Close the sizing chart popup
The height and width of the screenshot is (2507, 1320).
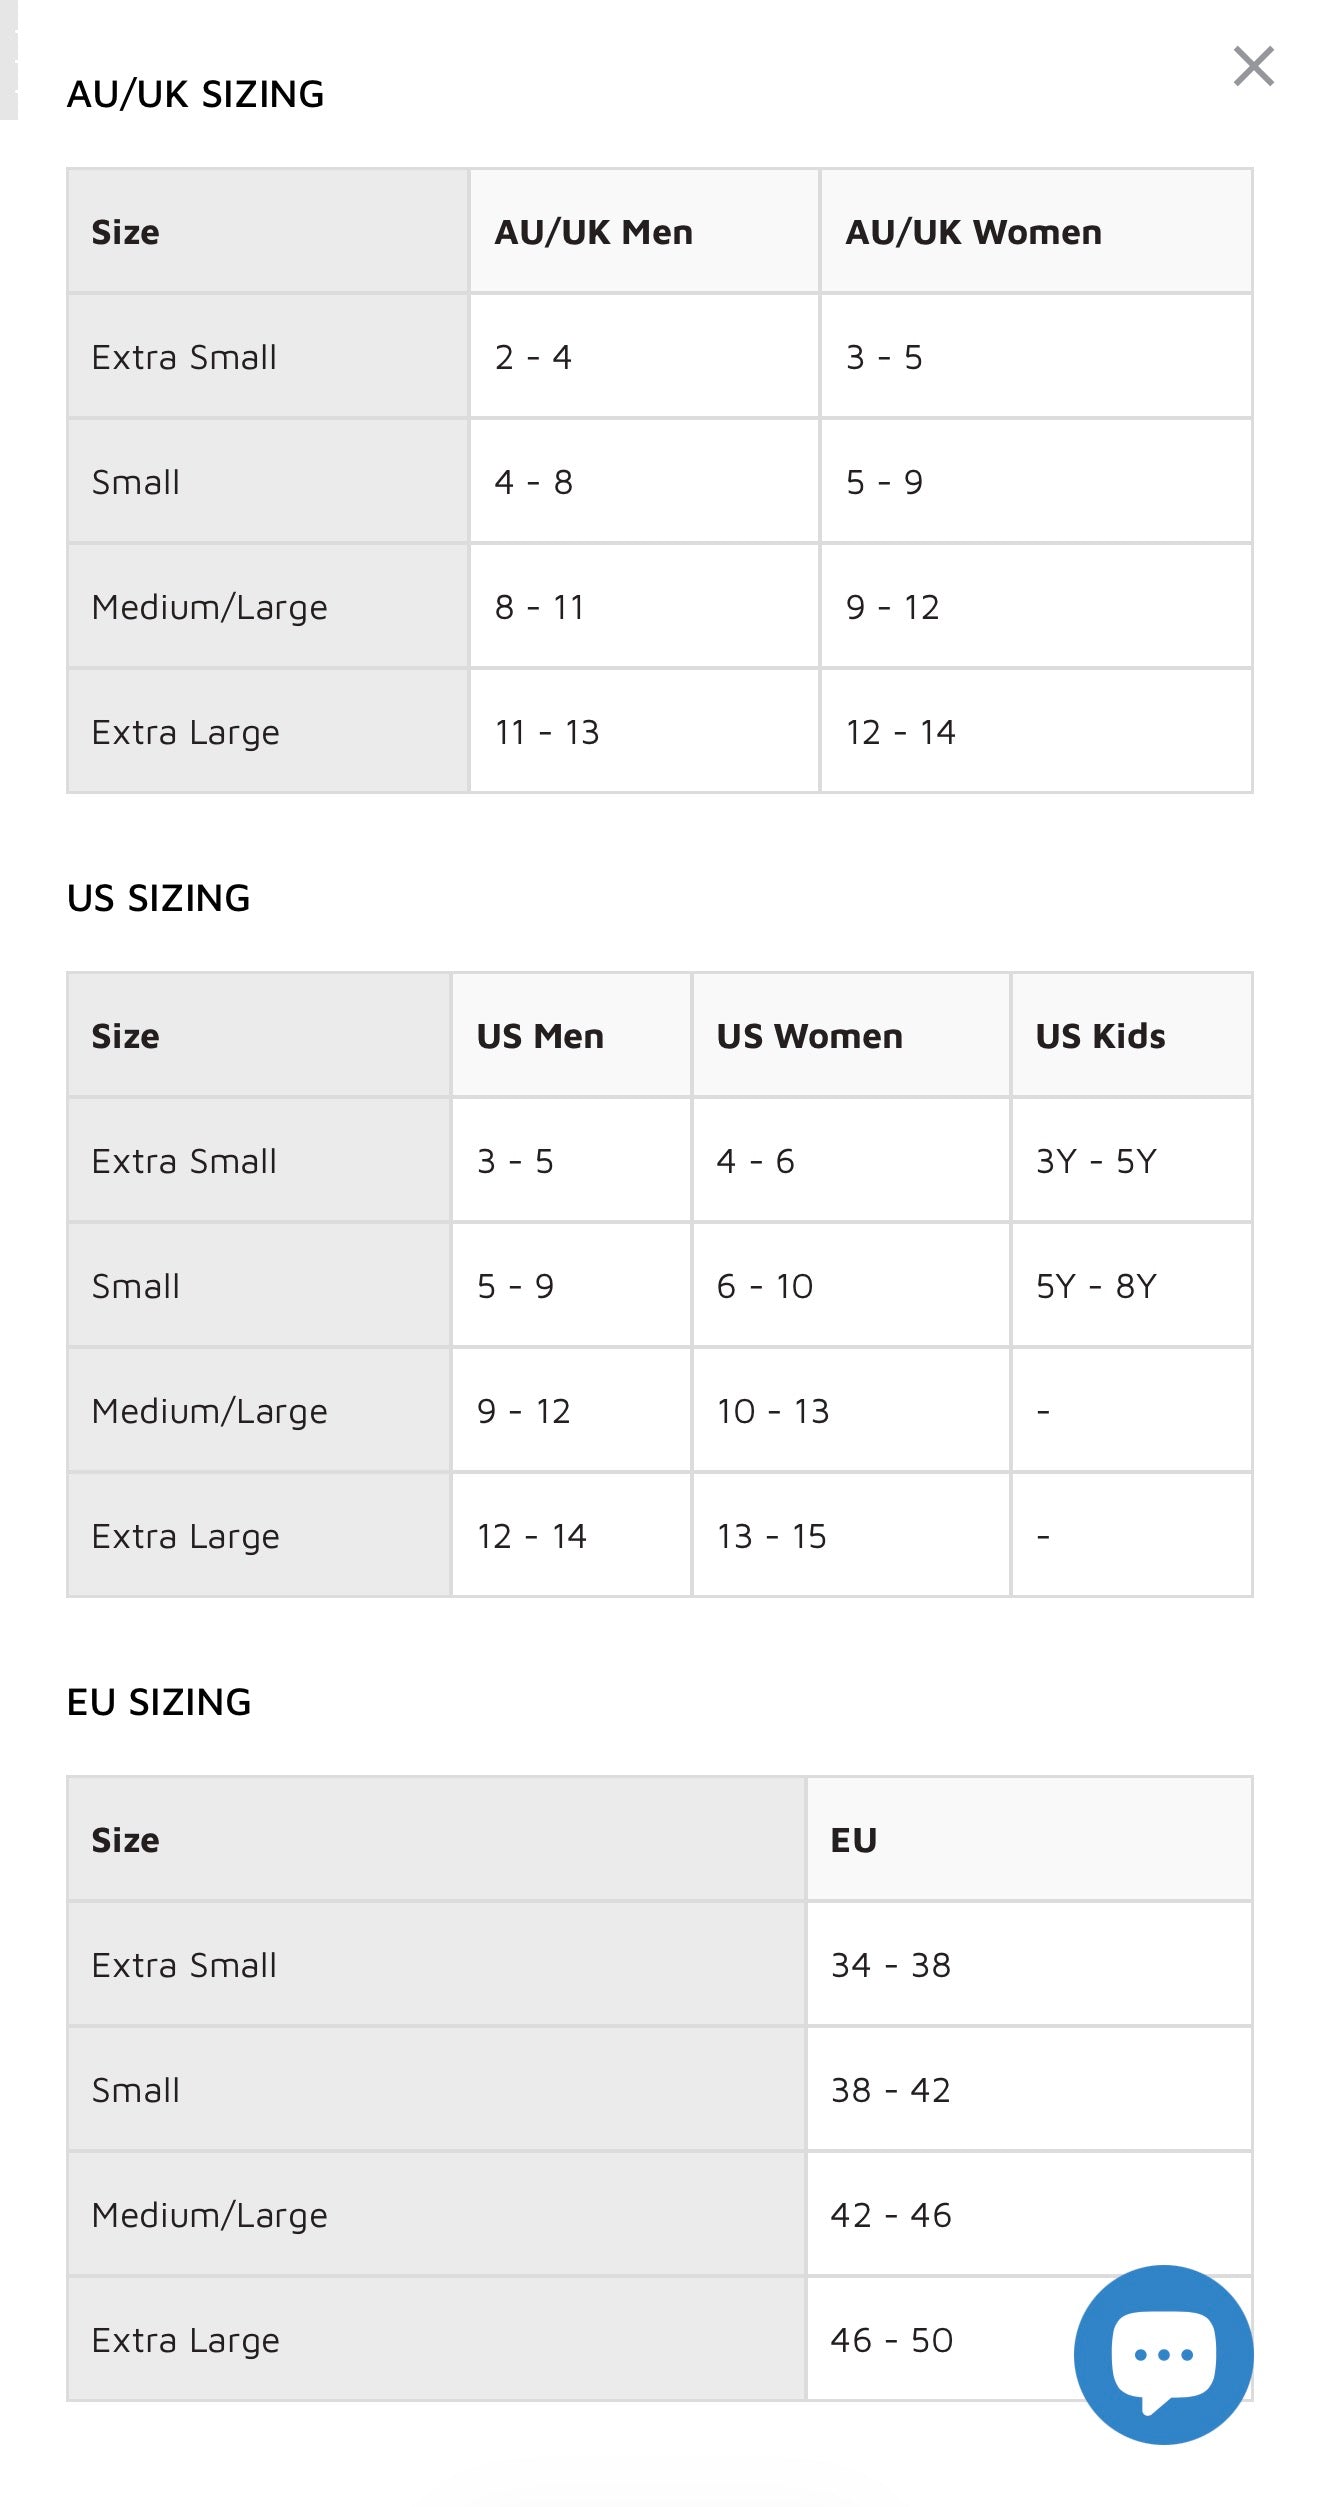tap(1253, 66)
